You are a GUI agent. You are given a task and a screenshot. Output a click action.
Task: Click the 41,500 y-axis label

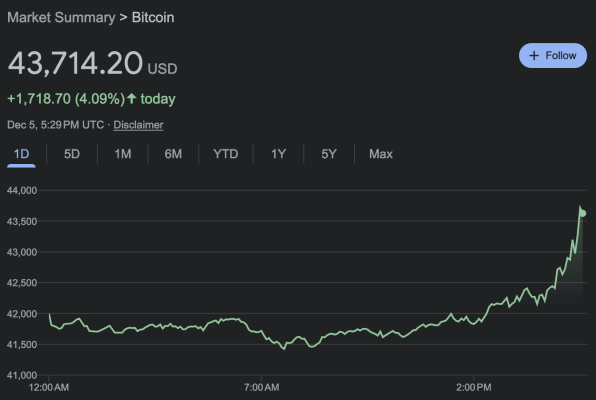click(22, 345)
